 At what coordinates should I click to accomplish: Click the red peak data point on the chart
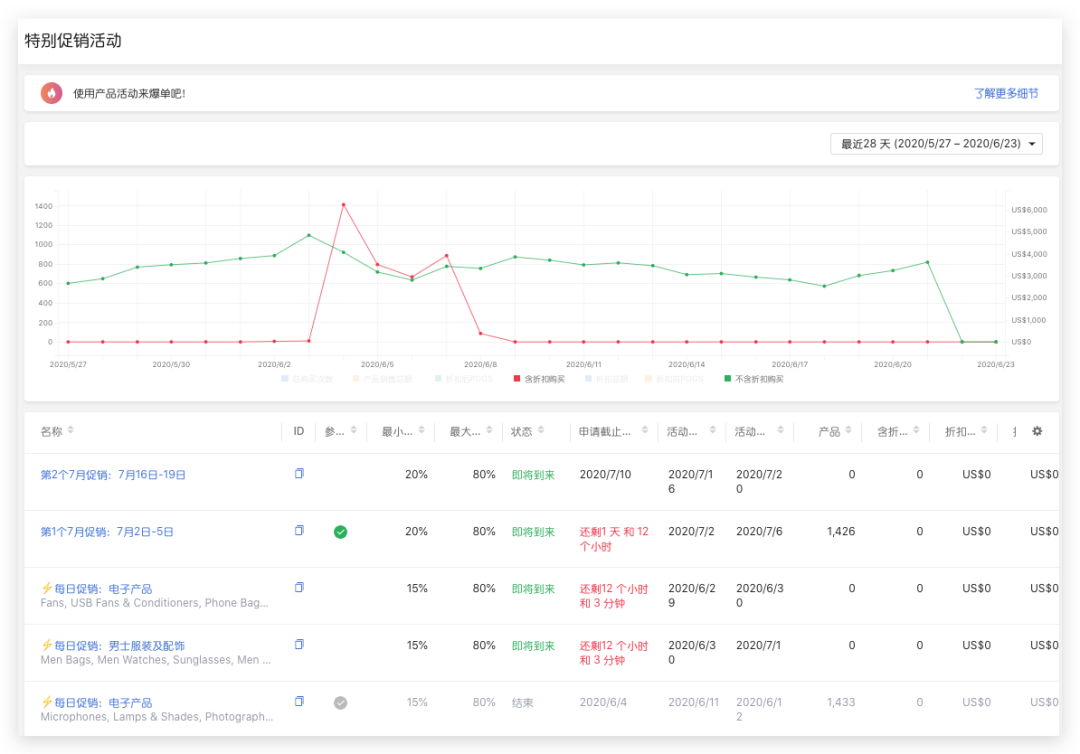coord(344,206)
